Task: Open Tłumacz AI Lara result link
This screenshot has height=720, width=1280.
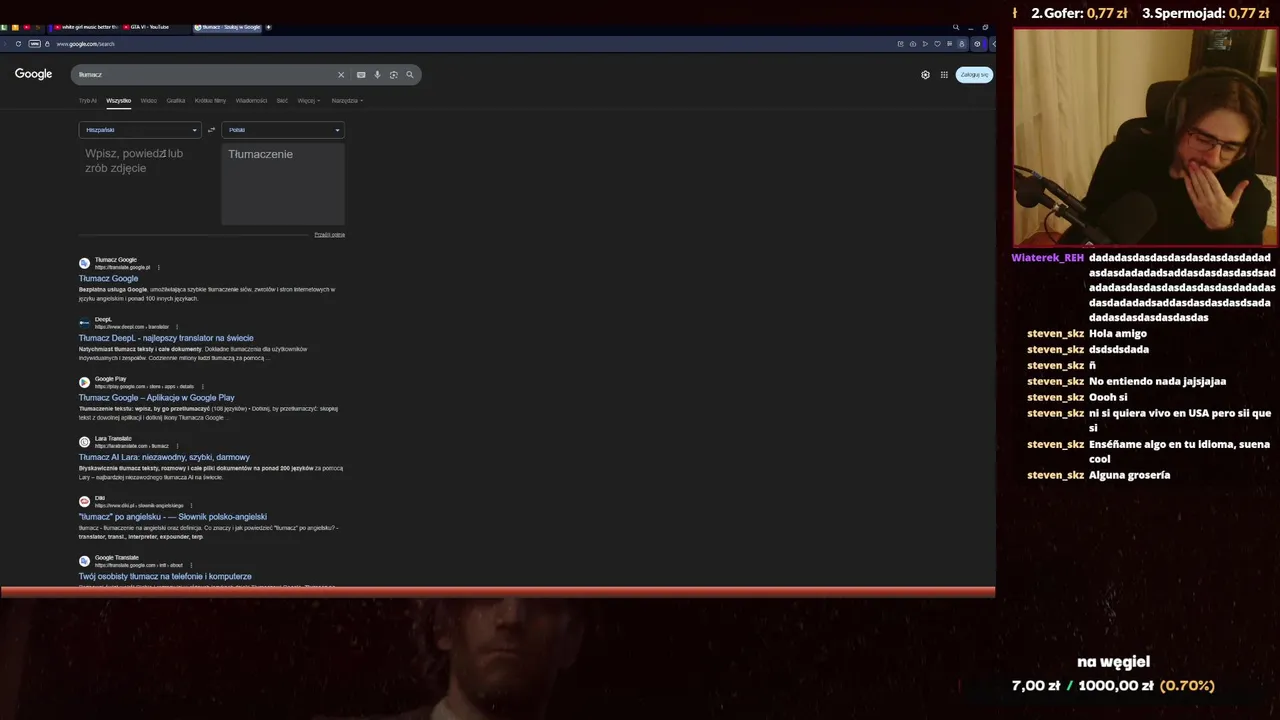Action: pos(164,457)
